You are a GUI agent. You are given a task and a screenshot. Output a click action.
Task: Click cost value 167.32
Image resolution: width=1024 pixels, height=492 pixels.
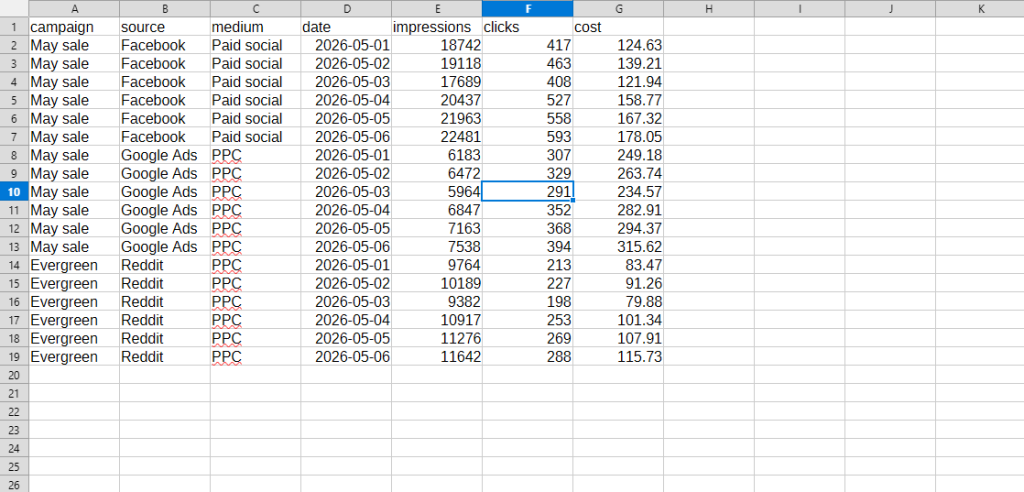pos(618,118)
